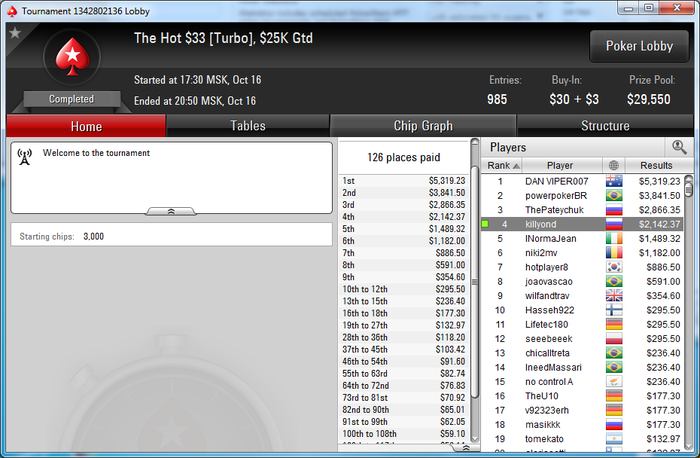This screenshot has height=458, width=700.
Task: Click the broadcast antenna icon beside welcome message
Action: click(x=25, y=156)
